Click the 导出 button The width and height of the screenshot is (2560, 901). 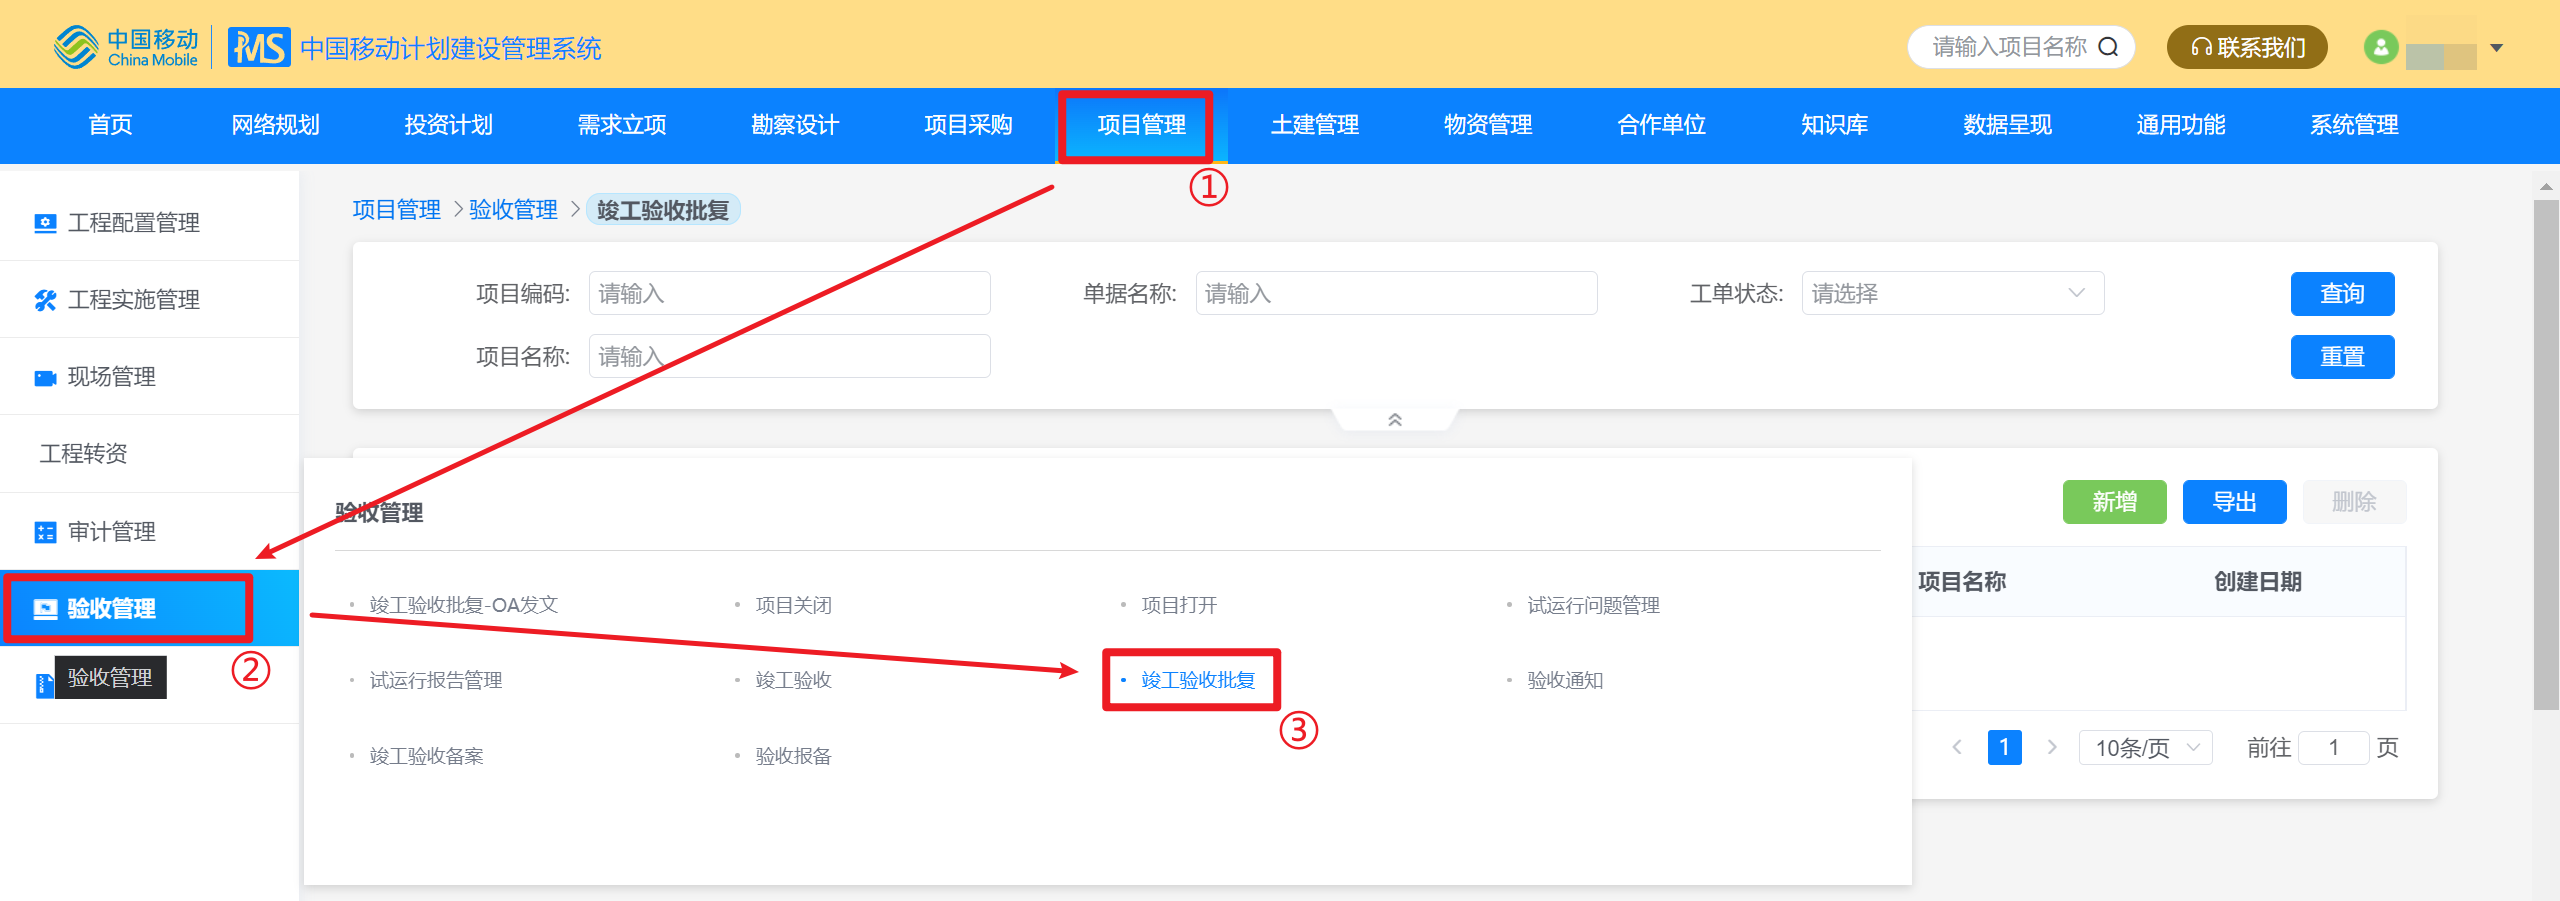pyautogui.click(x=2234, y=501)
